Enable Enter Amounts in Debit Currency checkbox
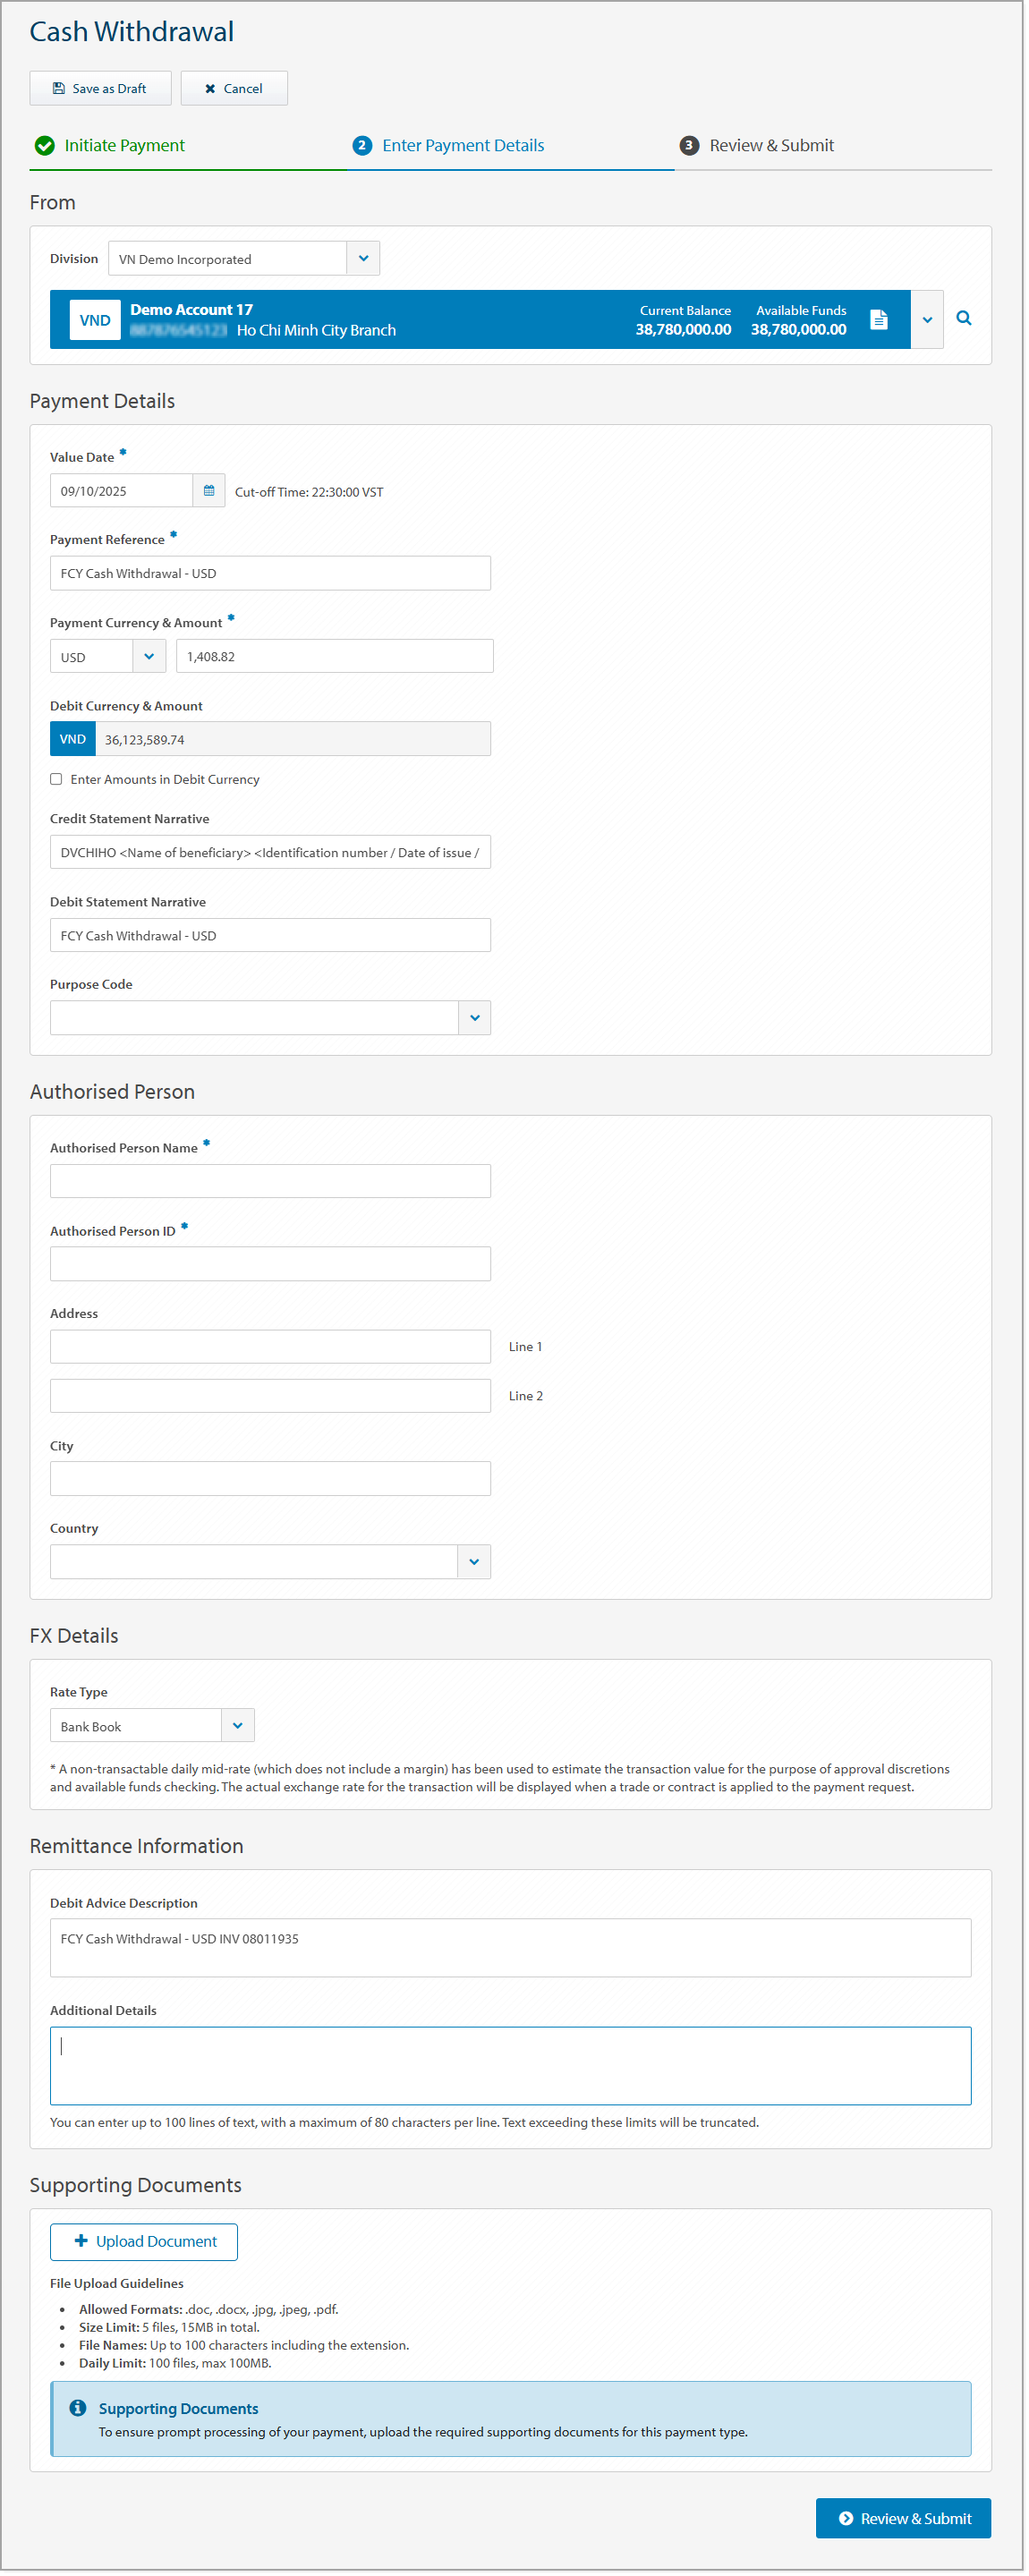The image size is (1029, 2576). click(x=57, y=780)
